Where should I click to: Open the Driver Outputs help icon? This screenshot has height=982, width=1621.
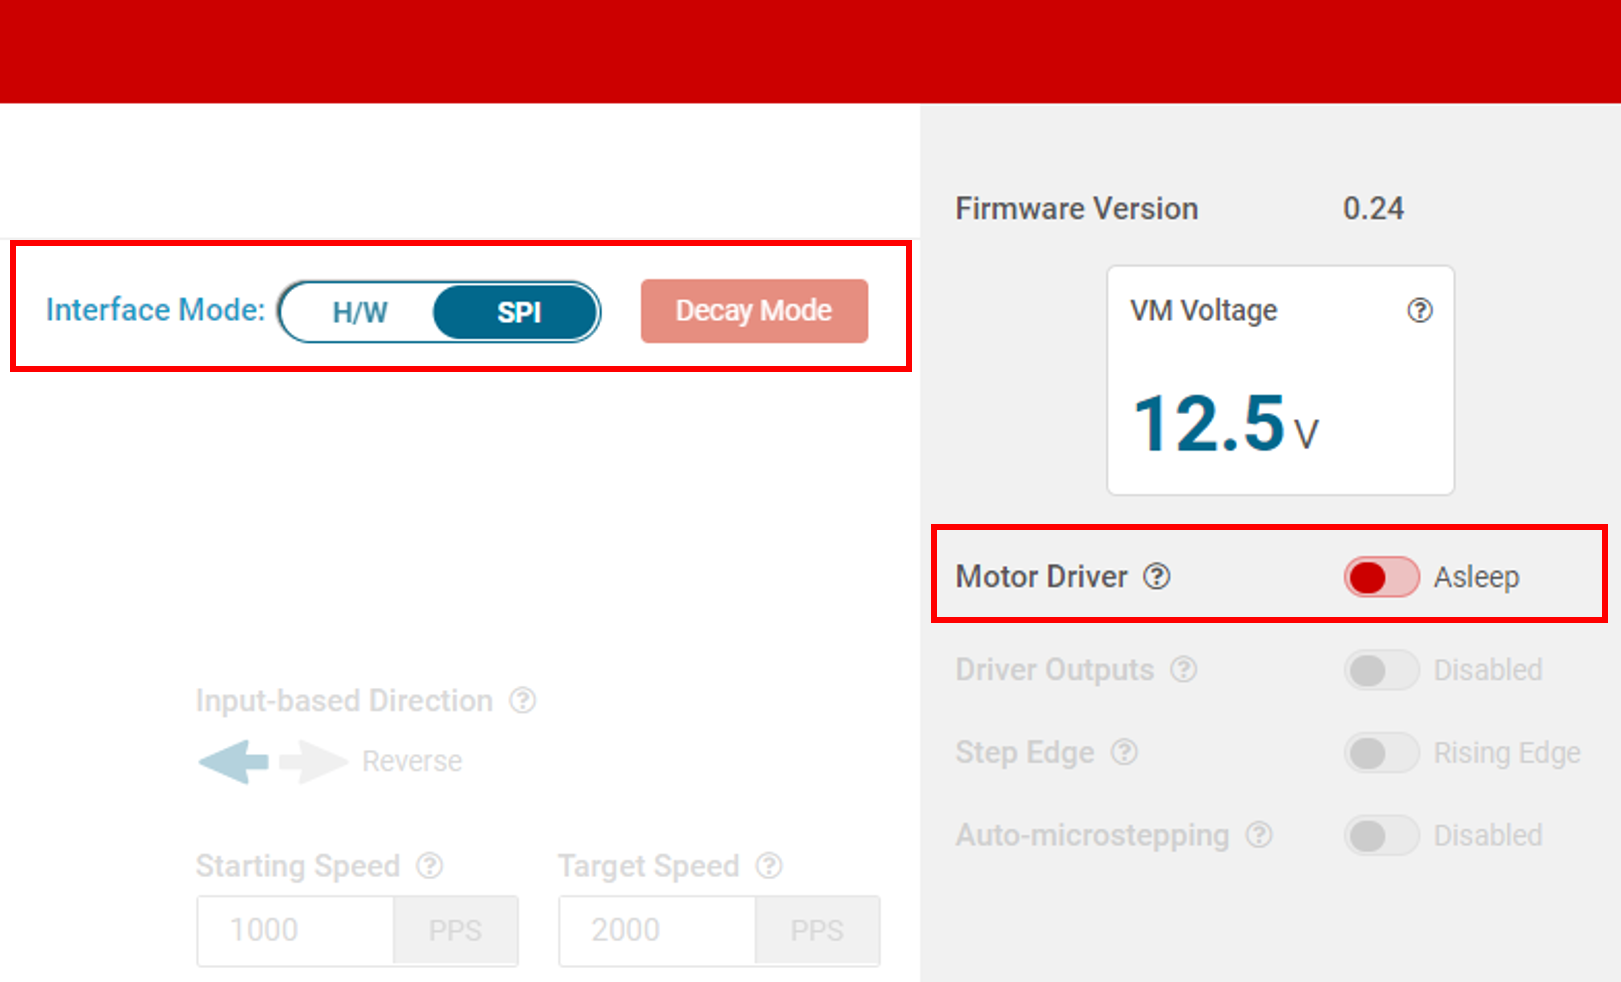click(1184, 670)
